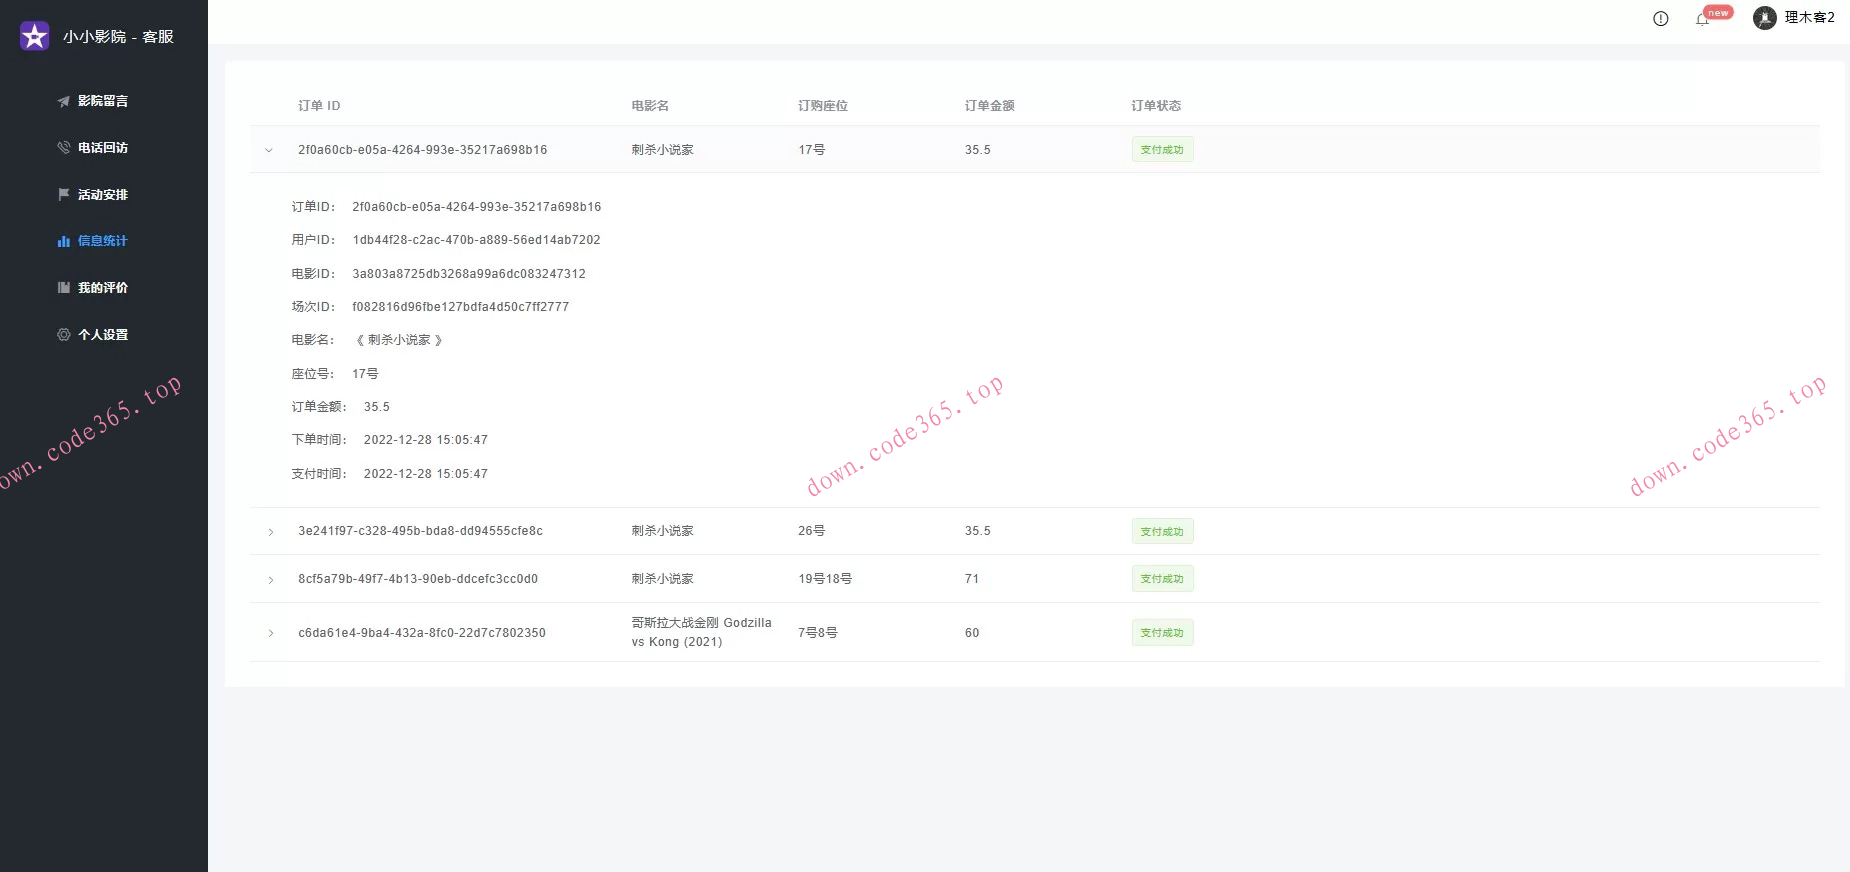1850x872 pixels.
Task: Click the 影院留言 megaphone icon in sidebar
Action: point(64,101)
